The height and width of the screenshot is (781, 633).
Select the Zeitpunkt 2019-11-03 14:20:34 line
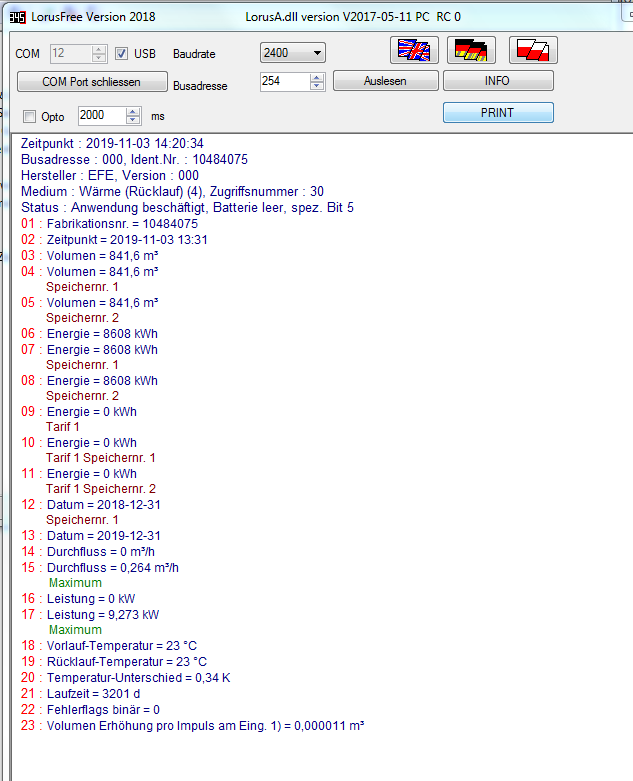pyautogui.click(x=112, y=144)
